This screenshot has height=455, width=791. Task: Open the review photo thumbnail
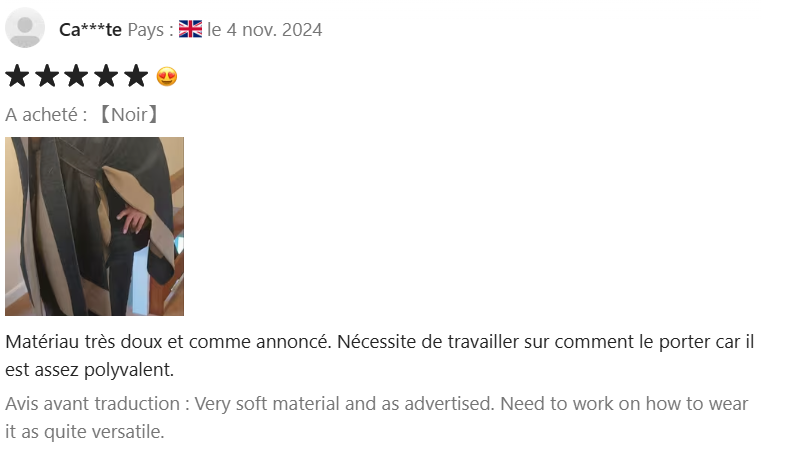[x=94, y=226]
